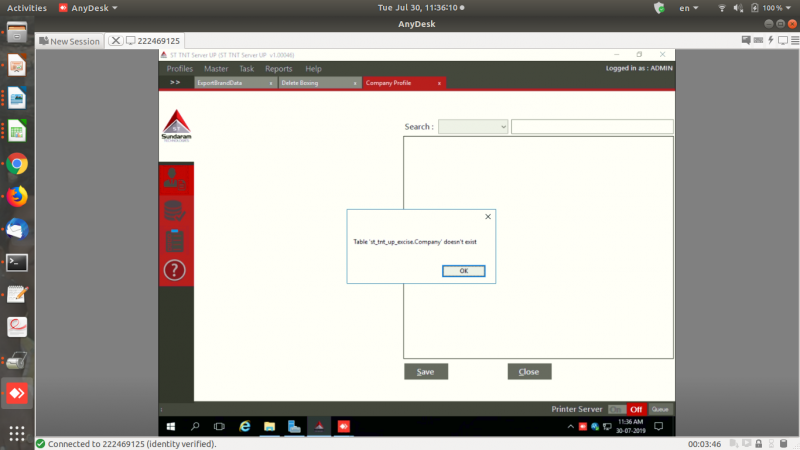Open AnyDesk actions lightning icon
This screenshot has height=450, width=800.
pyautogui.click(x=771, y=40)
